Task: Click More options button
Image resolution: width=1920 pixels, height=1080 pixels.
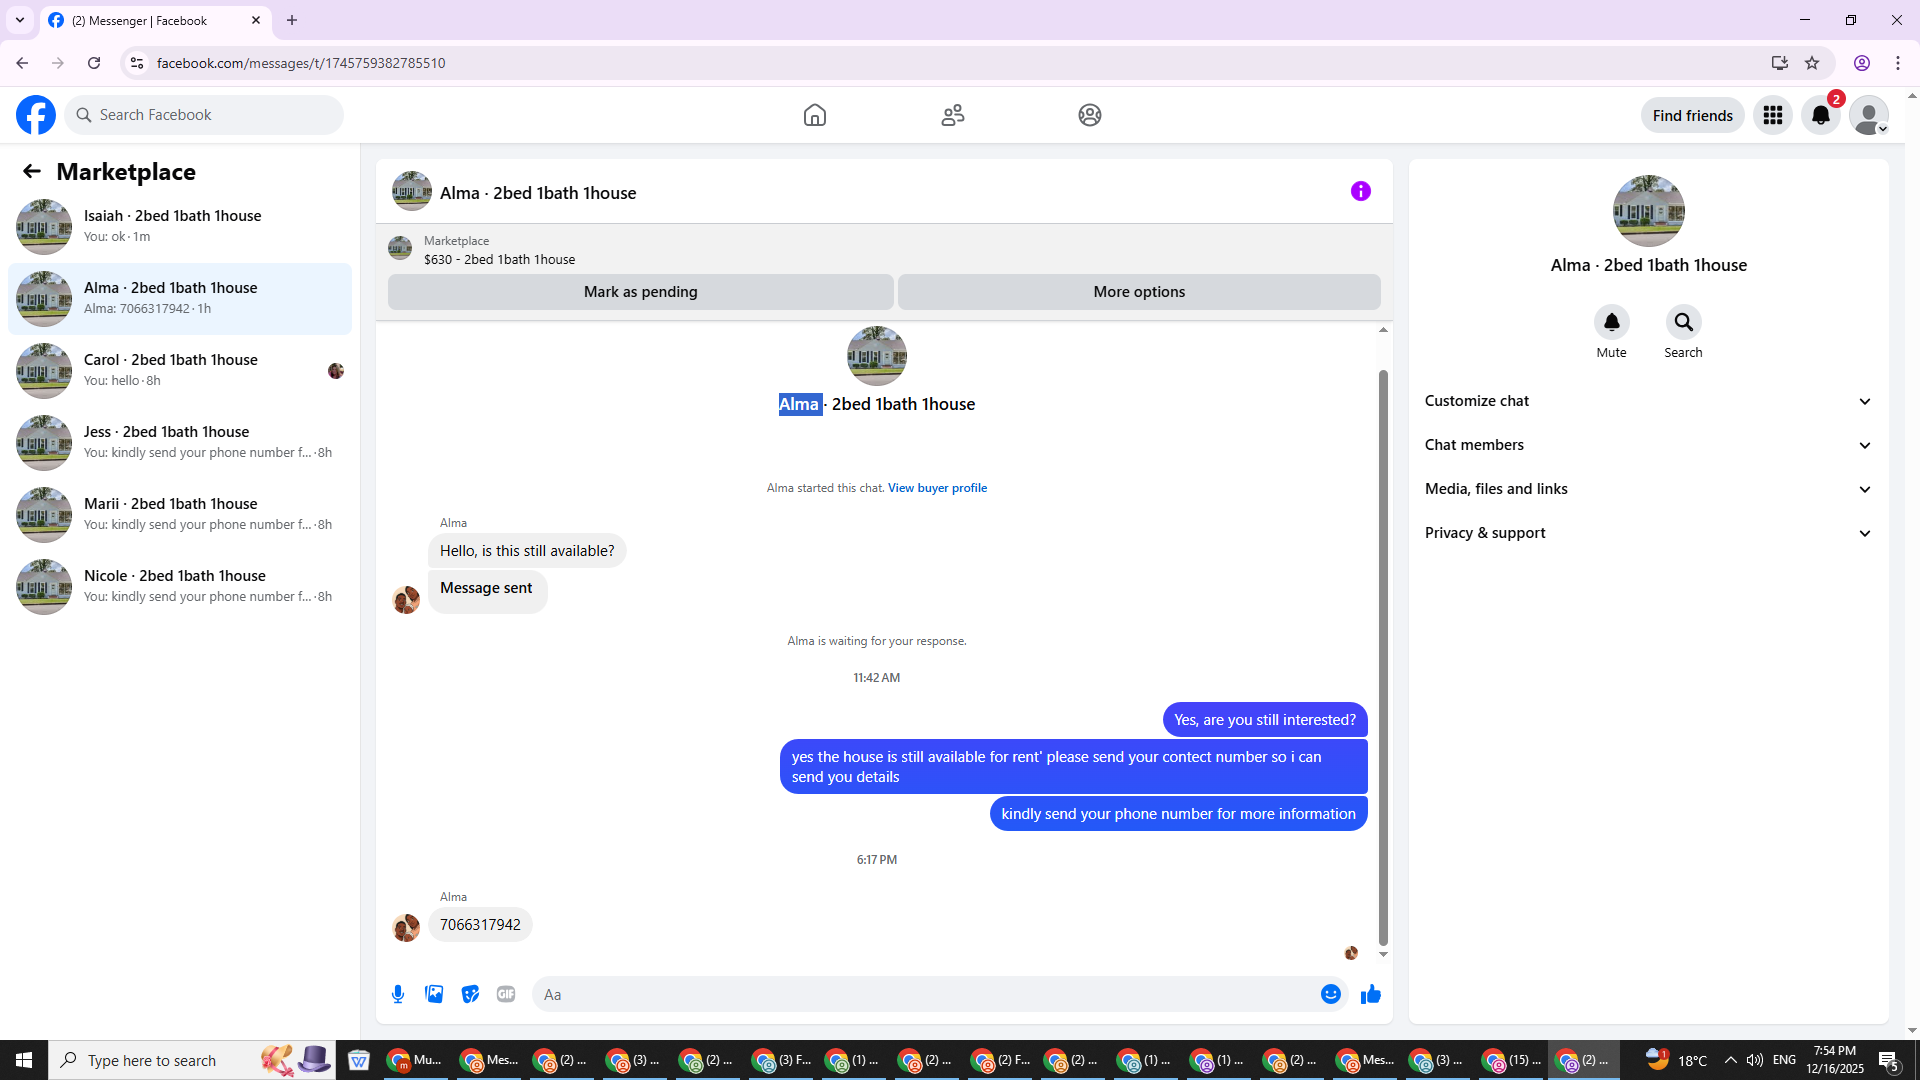Action: (1139, 292)
